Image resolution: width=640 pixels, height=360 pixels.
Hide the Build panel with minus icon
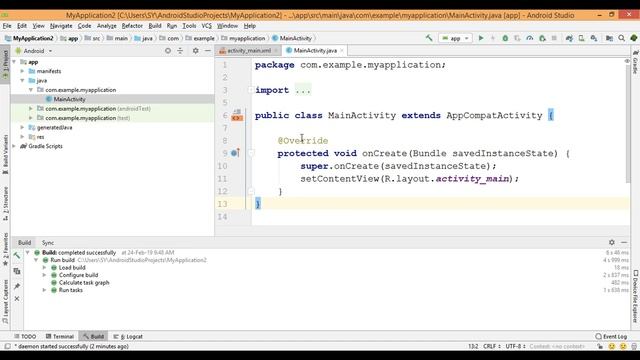pos(624,242)
